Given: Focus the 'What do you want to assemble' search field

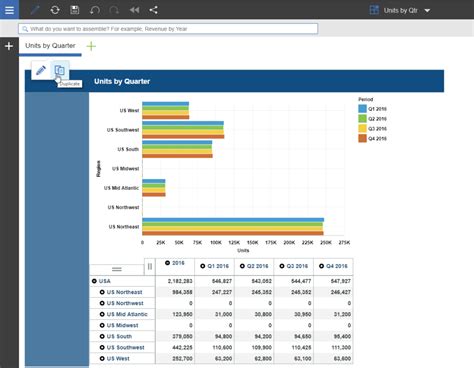Looking at the screenshot, I should (168, 29).
